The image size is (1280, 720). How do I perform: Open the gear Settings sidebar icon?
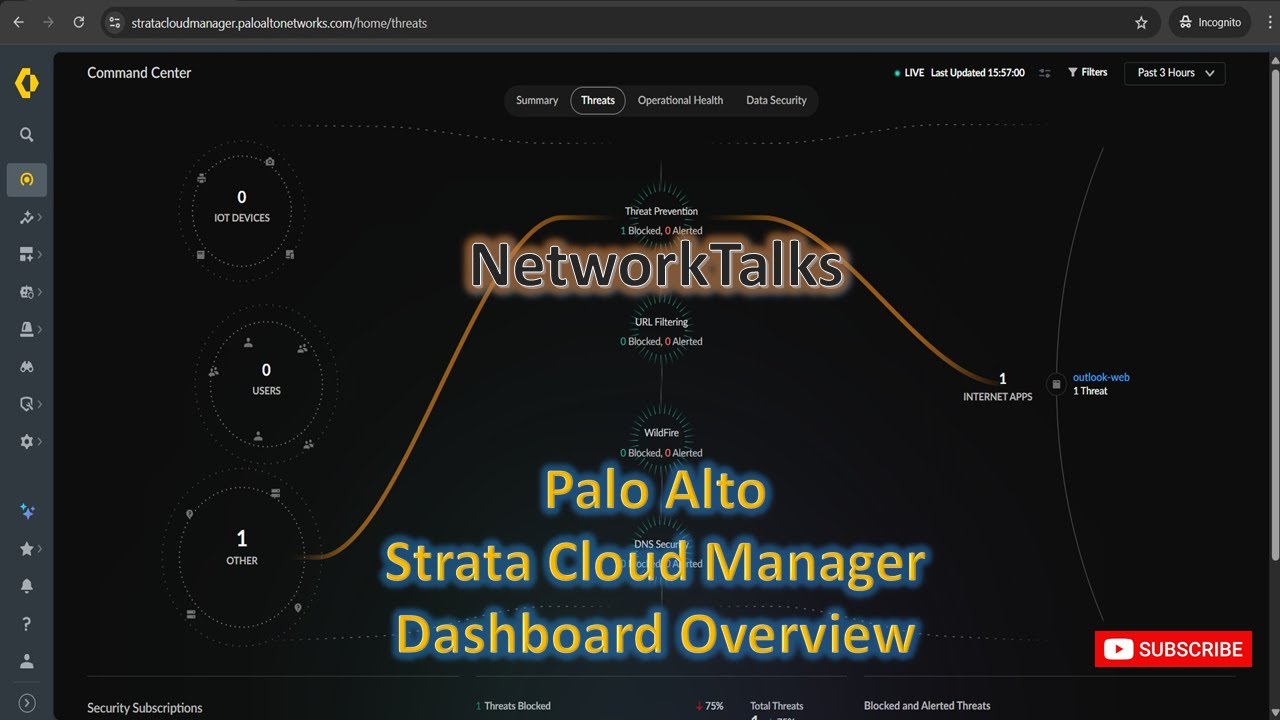(27, 441)
